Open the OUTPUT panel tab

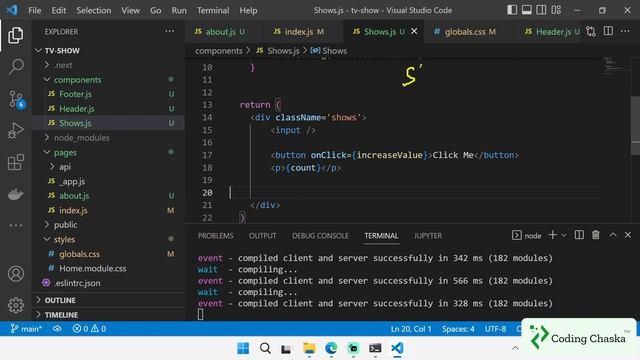coord(262,236)
